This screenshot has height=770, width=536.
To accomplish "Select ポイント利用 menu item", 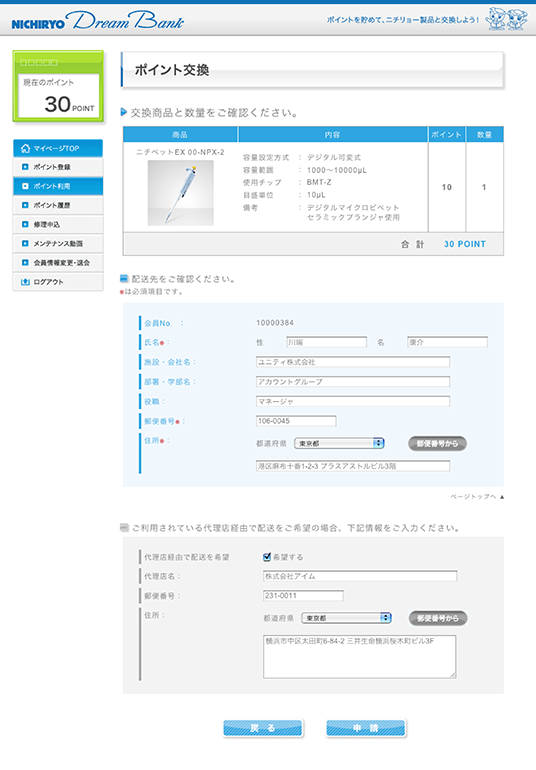I will (x=58, y=186).
